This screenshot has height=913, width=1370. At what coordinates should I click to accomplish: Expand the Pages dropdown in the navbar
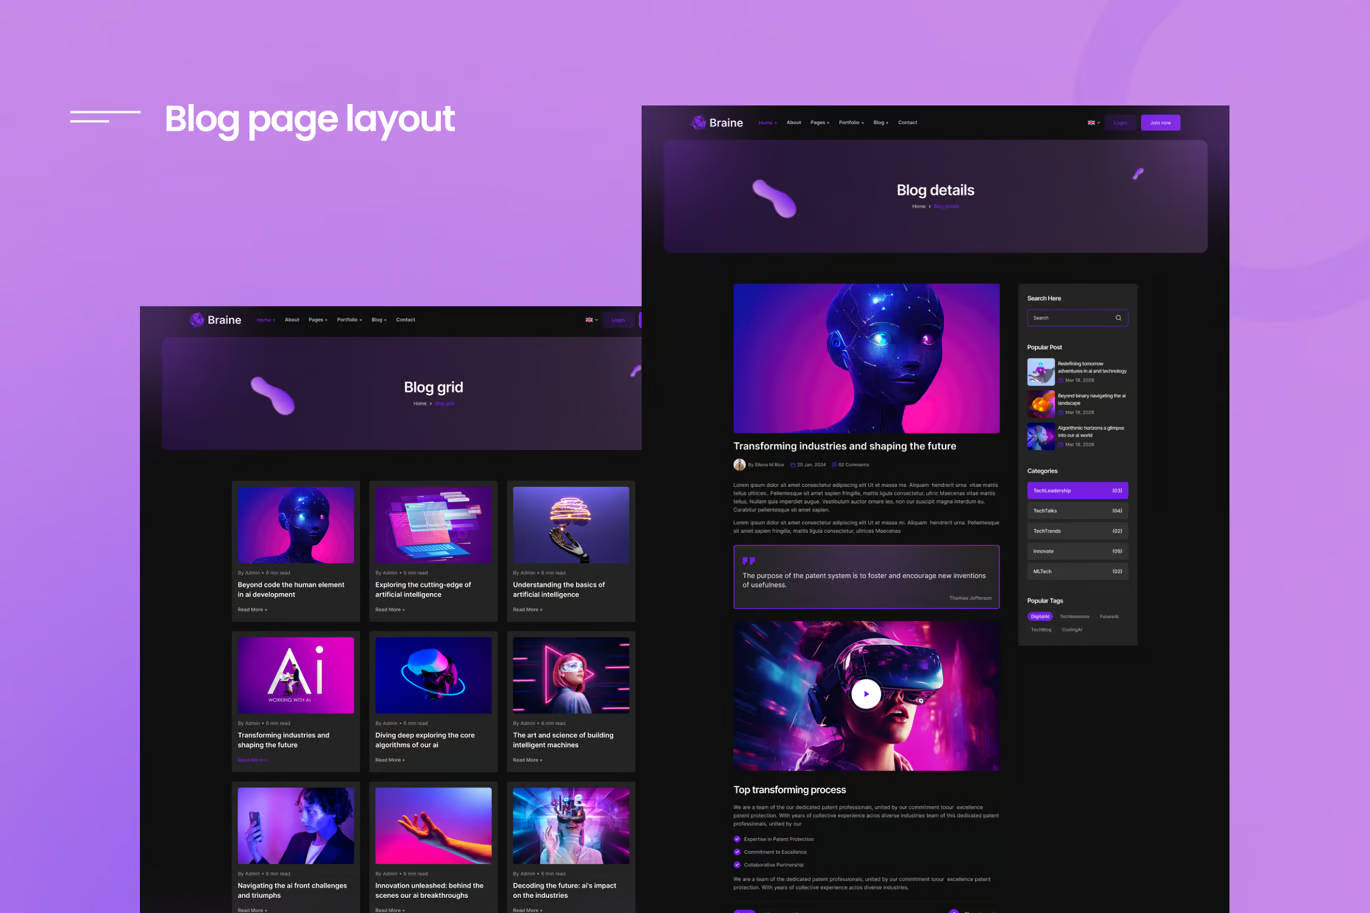[818, 122]
